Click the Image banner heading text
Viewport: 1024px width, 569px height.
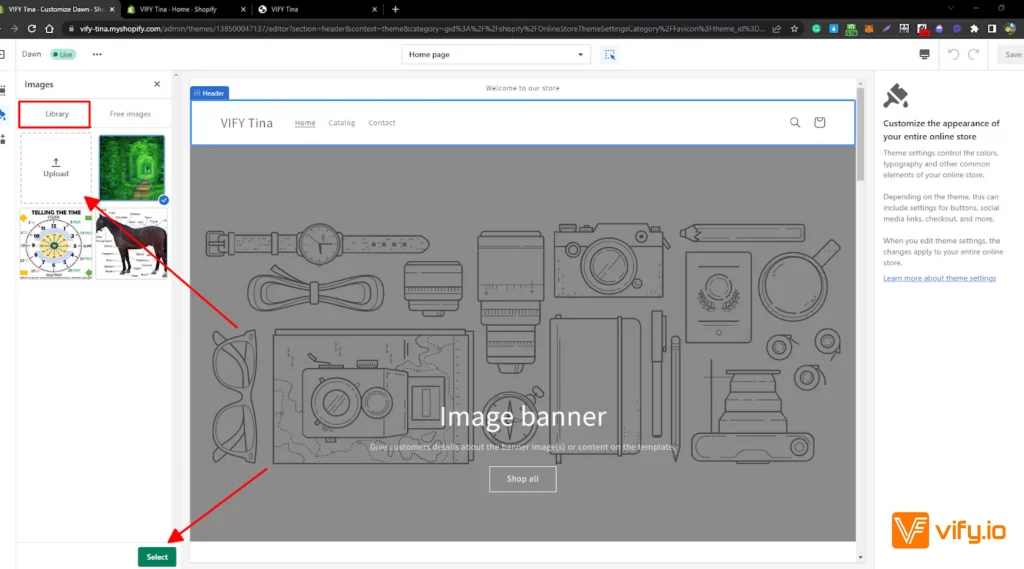522,417
